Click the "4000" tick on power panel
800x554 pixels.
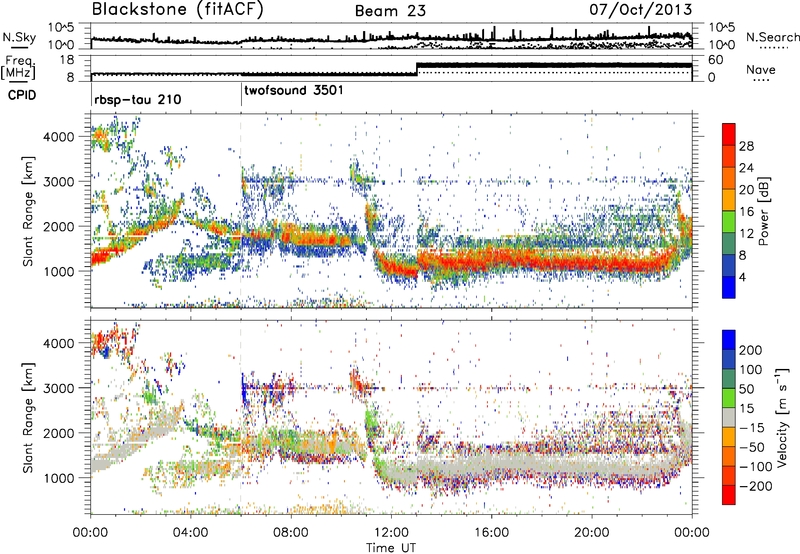[59, 137]
